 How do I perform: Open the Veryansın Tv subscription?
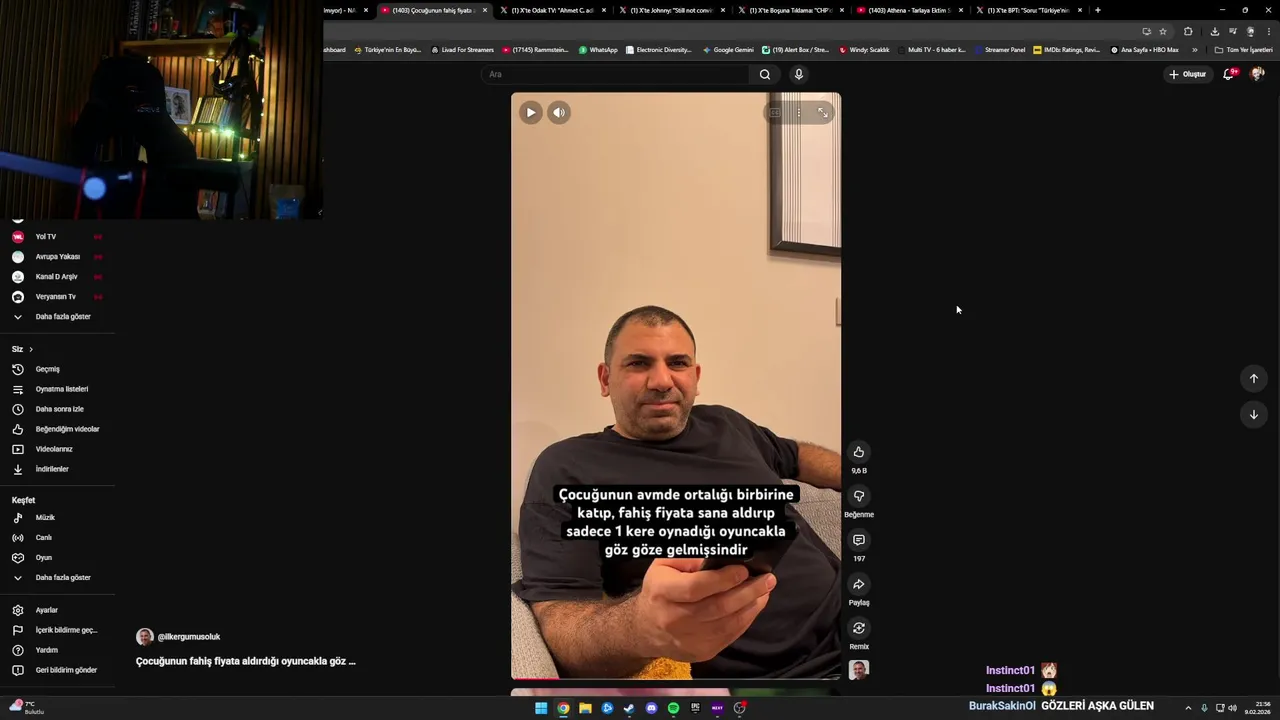pos(57,297)
